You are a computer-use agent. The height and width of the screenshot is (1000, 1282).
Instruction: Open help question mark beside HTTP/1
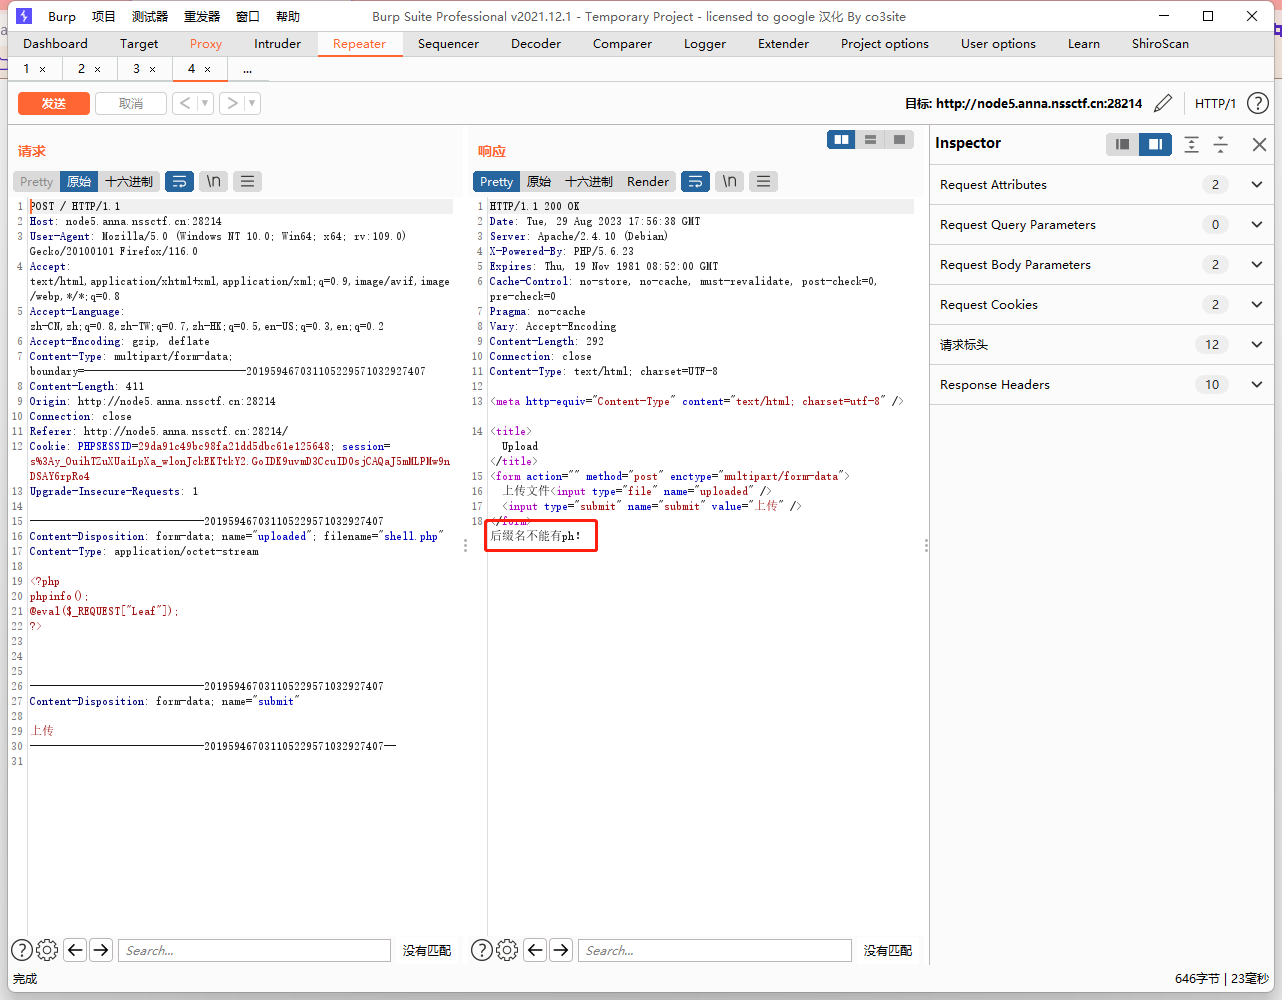click(x=1258, y=103)
